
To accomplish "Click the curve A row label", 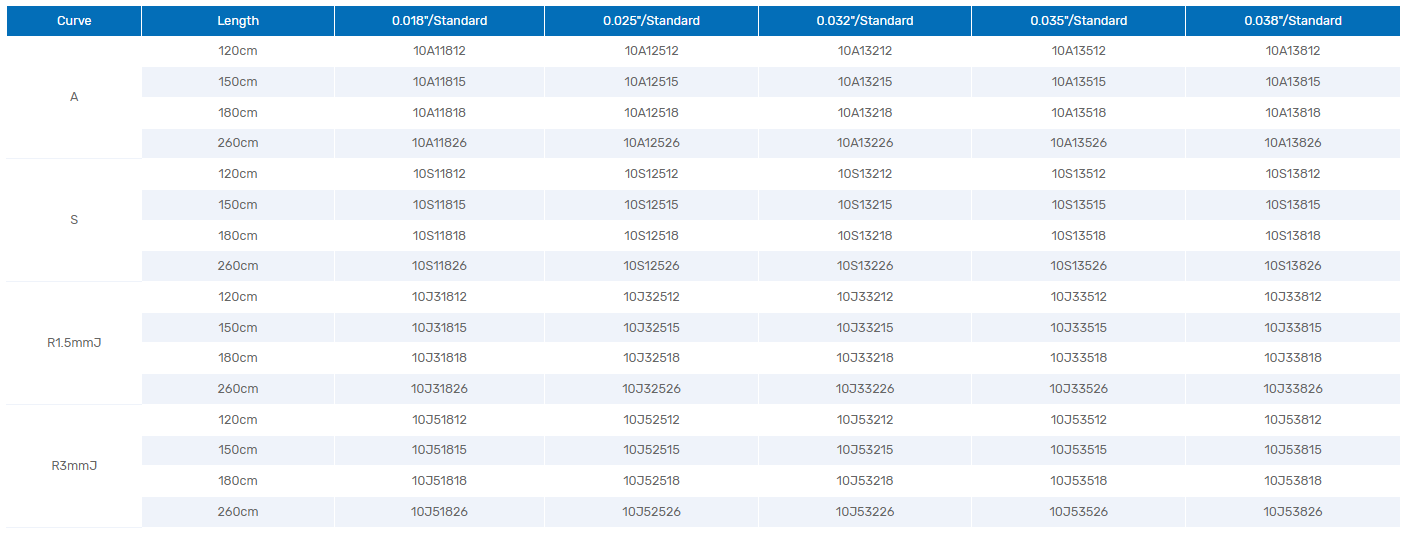I will click(x=74, y=97).
